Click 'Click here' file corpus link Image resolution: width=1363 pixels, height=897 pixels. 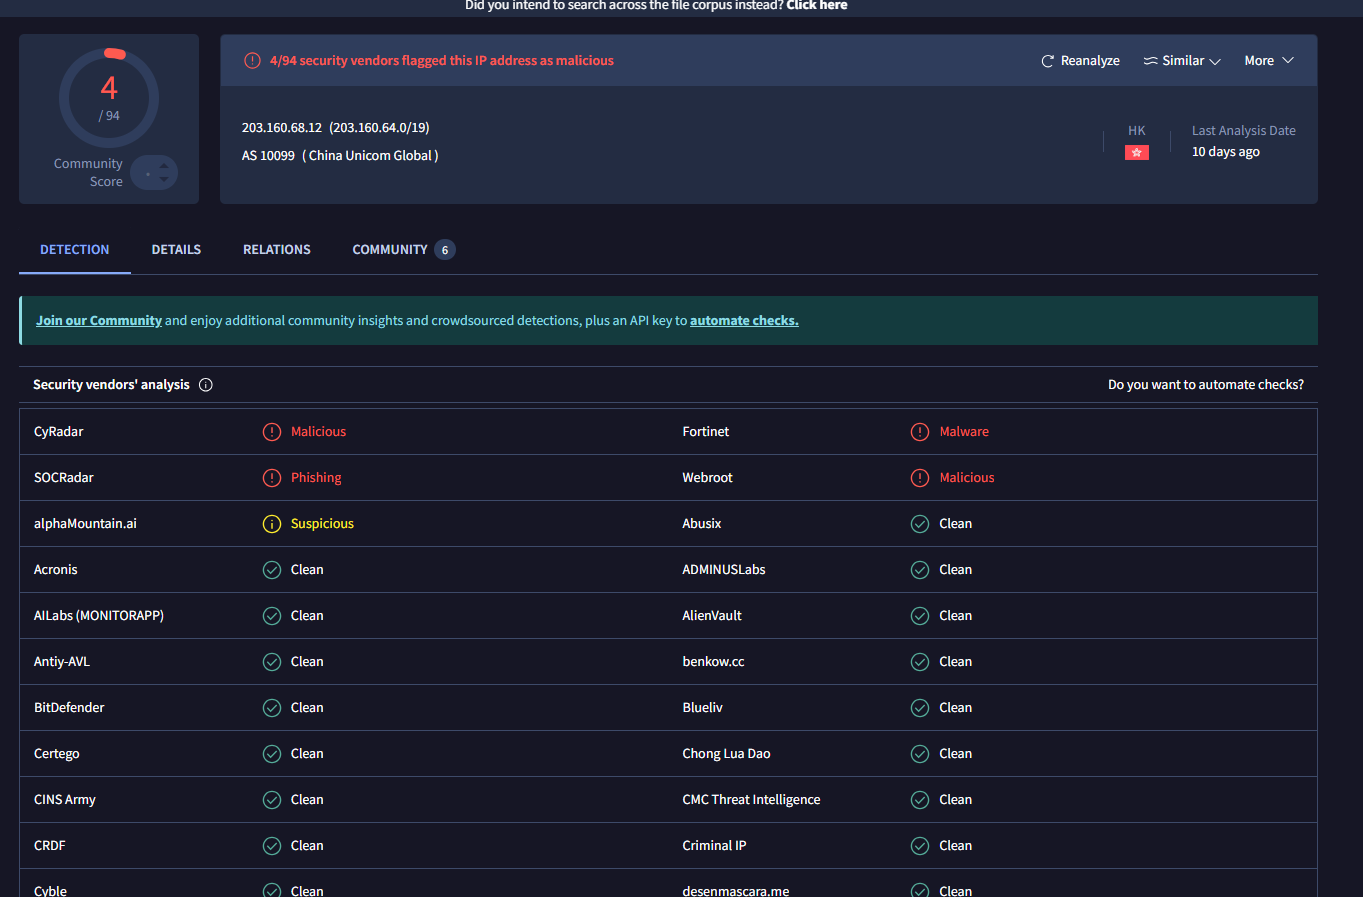[816, 6]
